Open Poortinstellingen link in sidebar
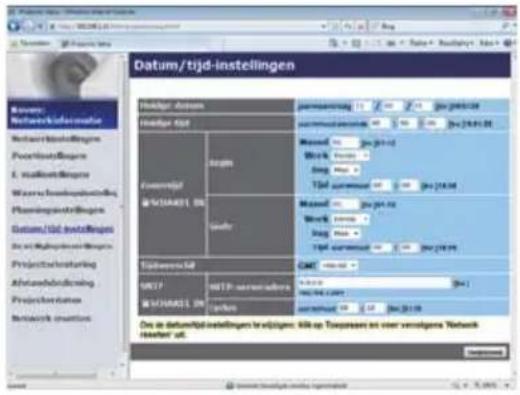520x395 pixels. click(49, 156)
